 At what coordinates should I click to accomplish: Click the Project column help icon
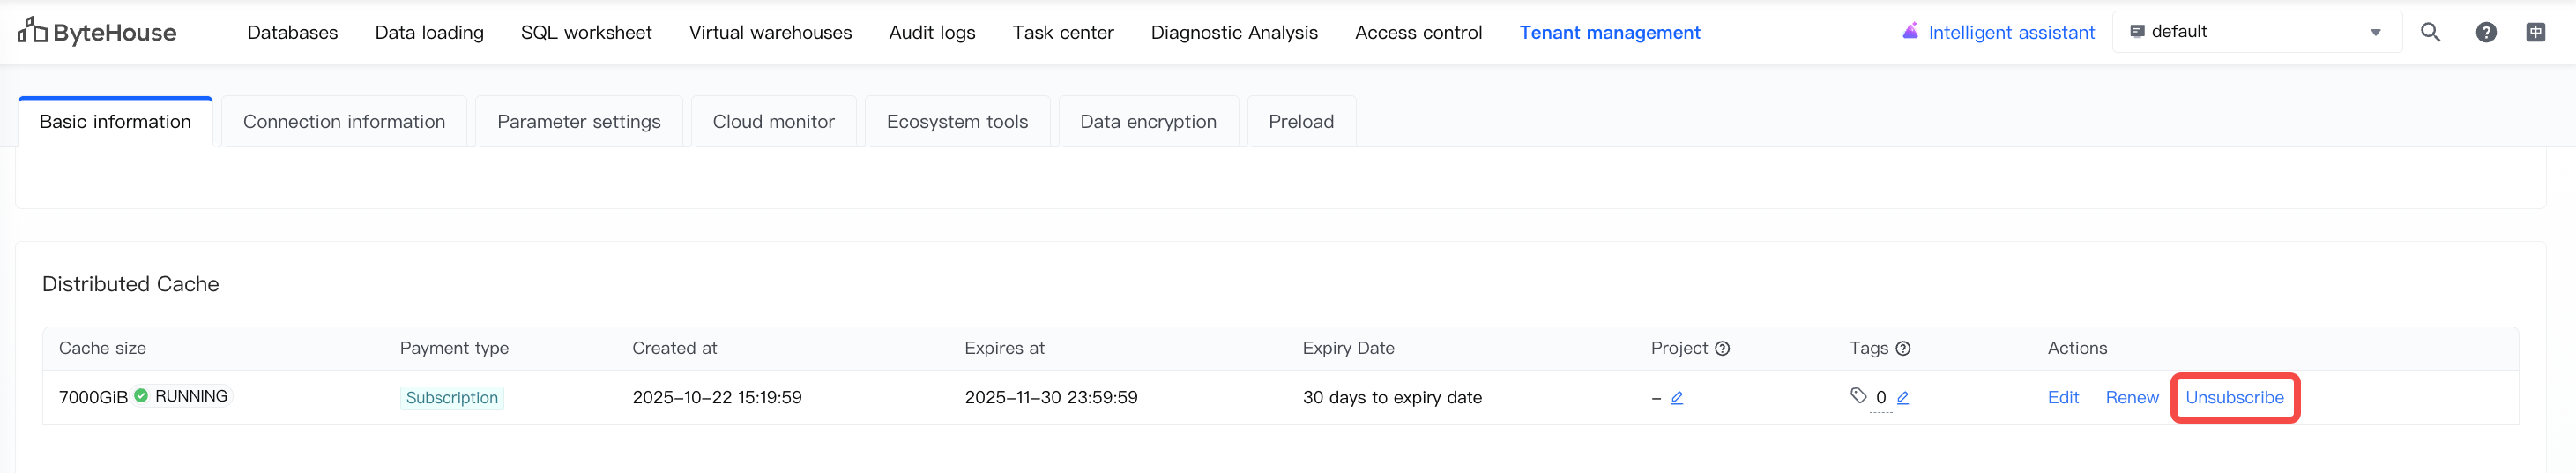(x=1722, y=349)
